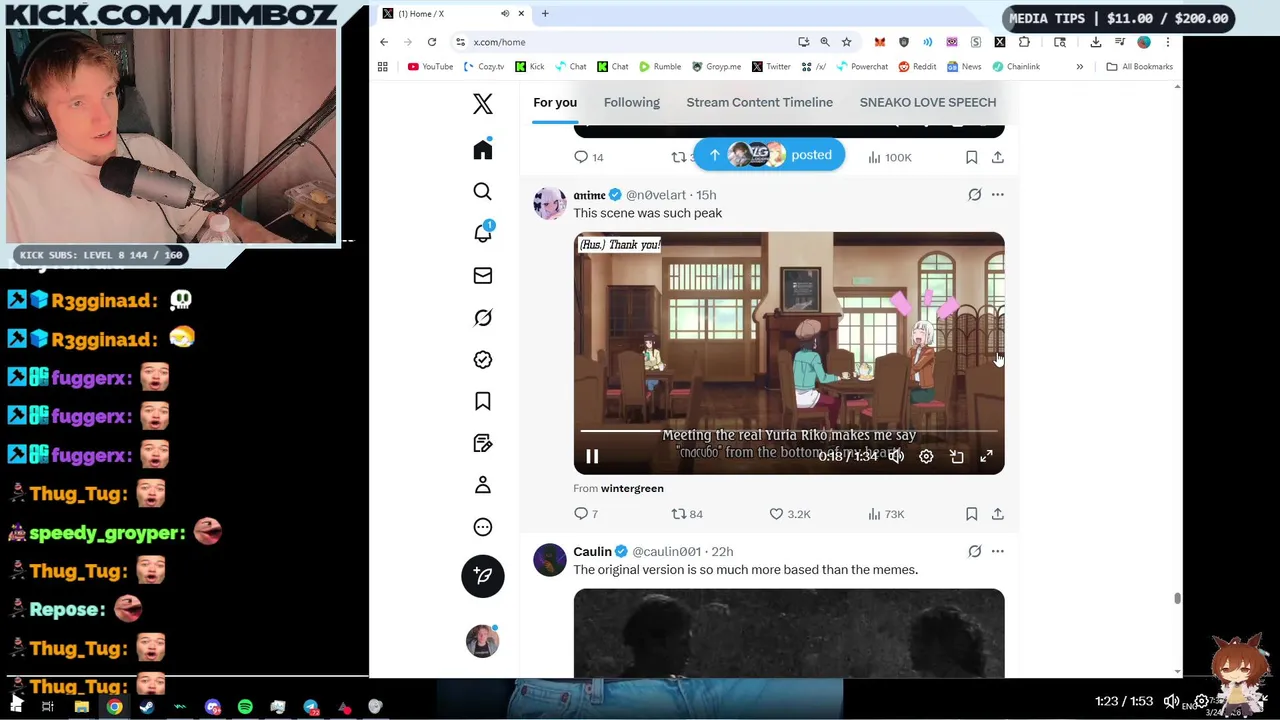
Task: Go to Home in the X sidebar
Action: point(482,149)
